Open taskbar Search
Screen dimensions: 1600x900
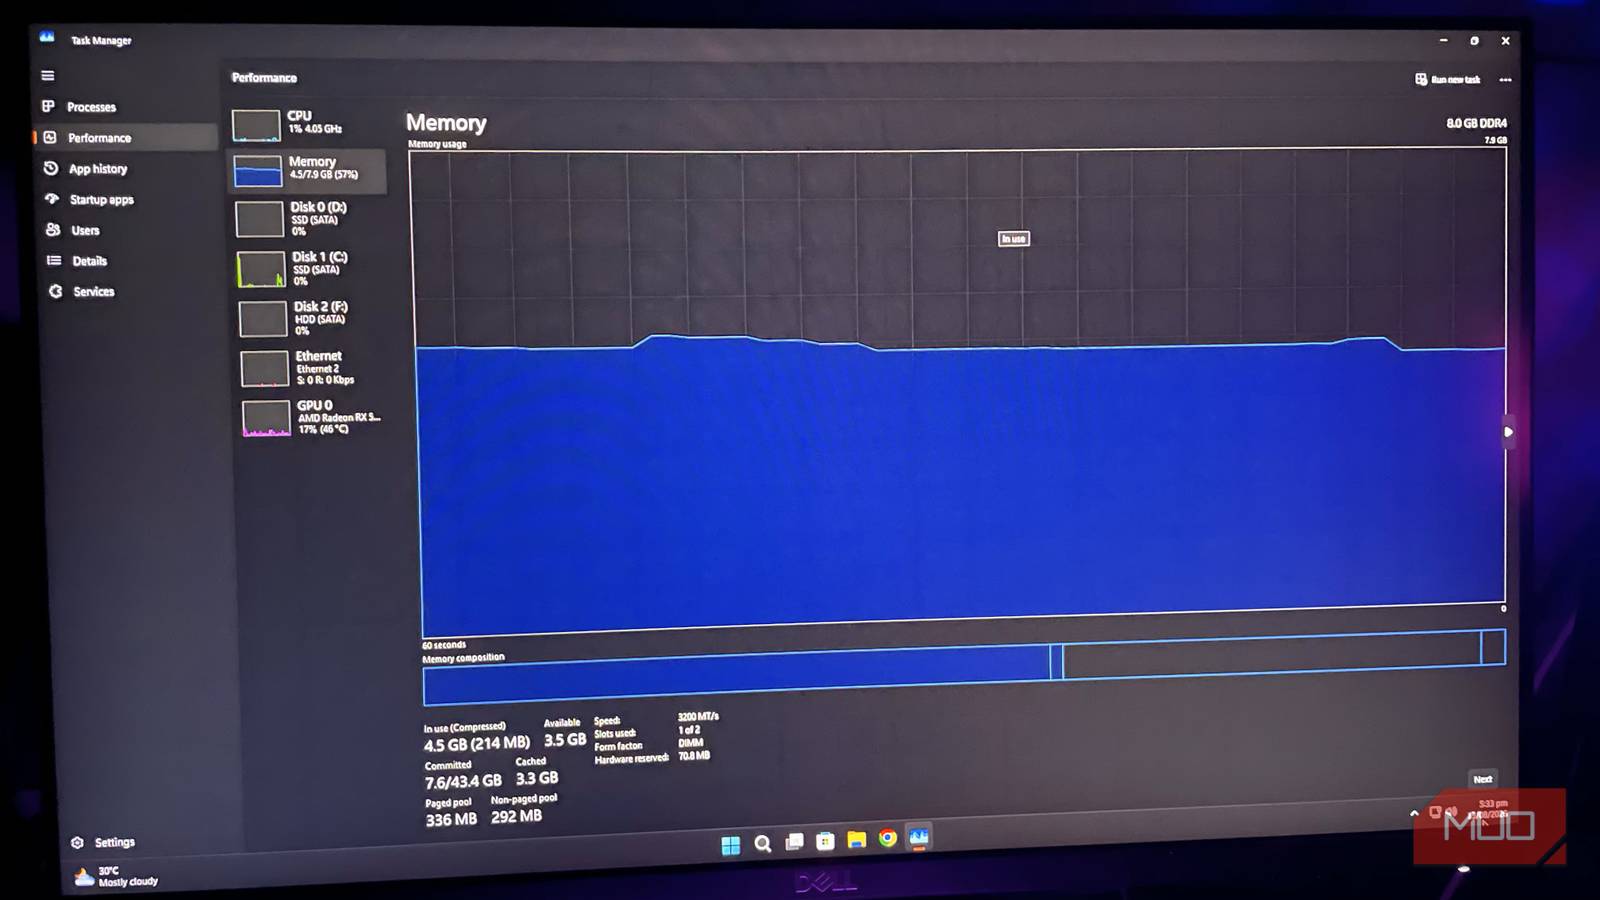pos(762,843)
